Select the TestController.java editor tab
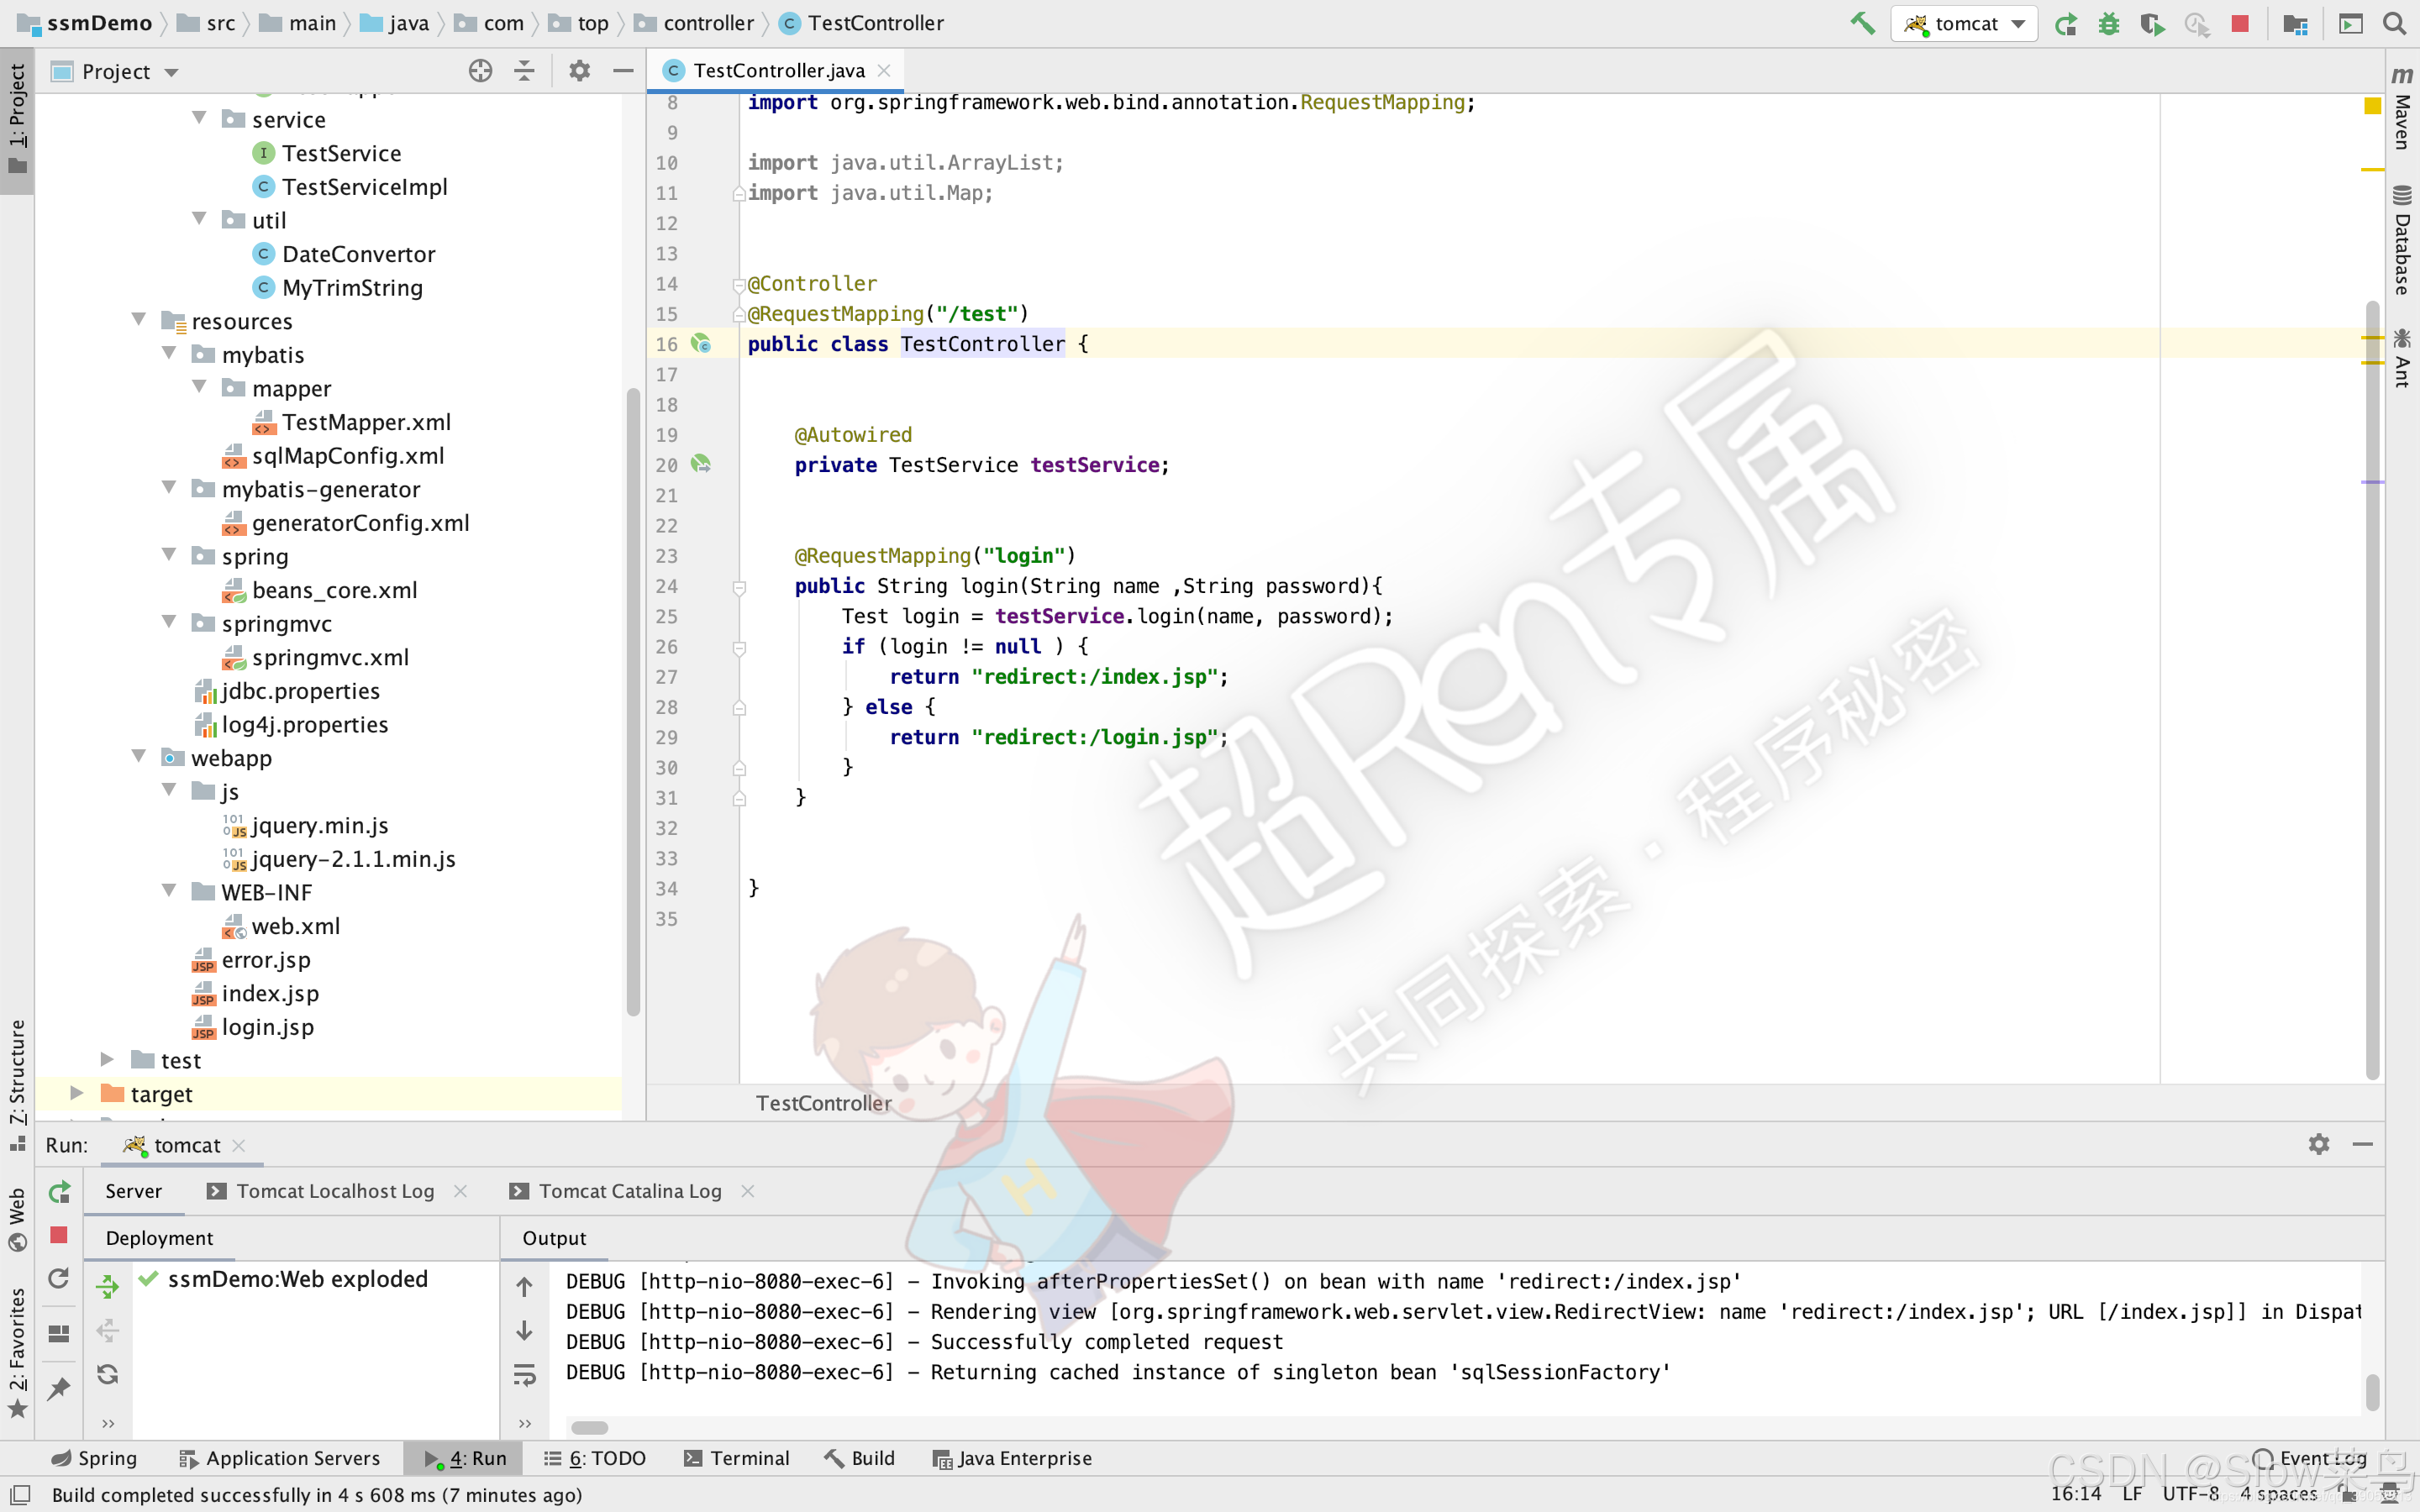2420x1512 pixels. coord(777,70)
